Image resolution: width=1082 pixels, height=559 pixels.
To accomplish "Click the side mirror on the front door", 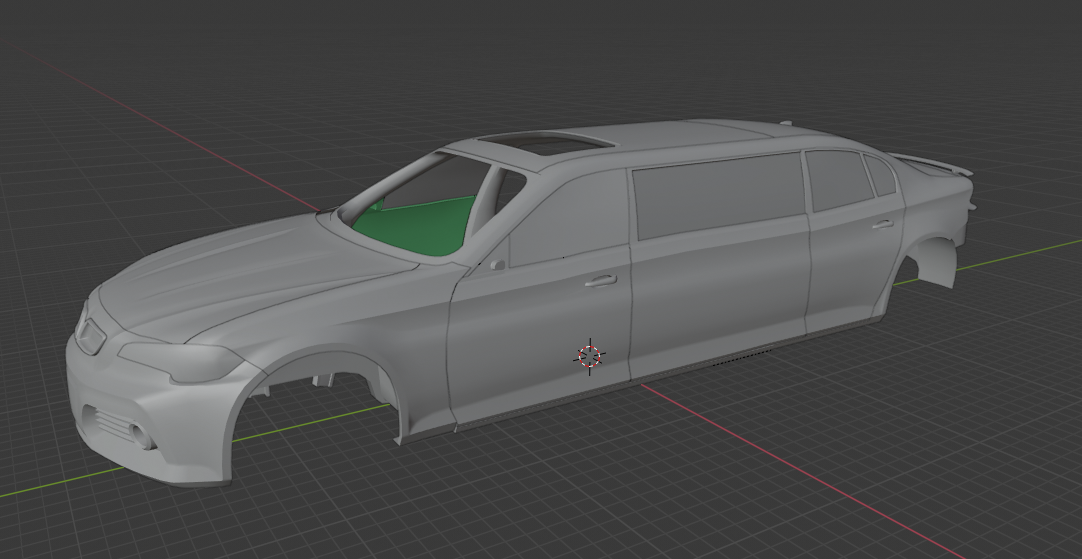I will (x=497, y=265).
